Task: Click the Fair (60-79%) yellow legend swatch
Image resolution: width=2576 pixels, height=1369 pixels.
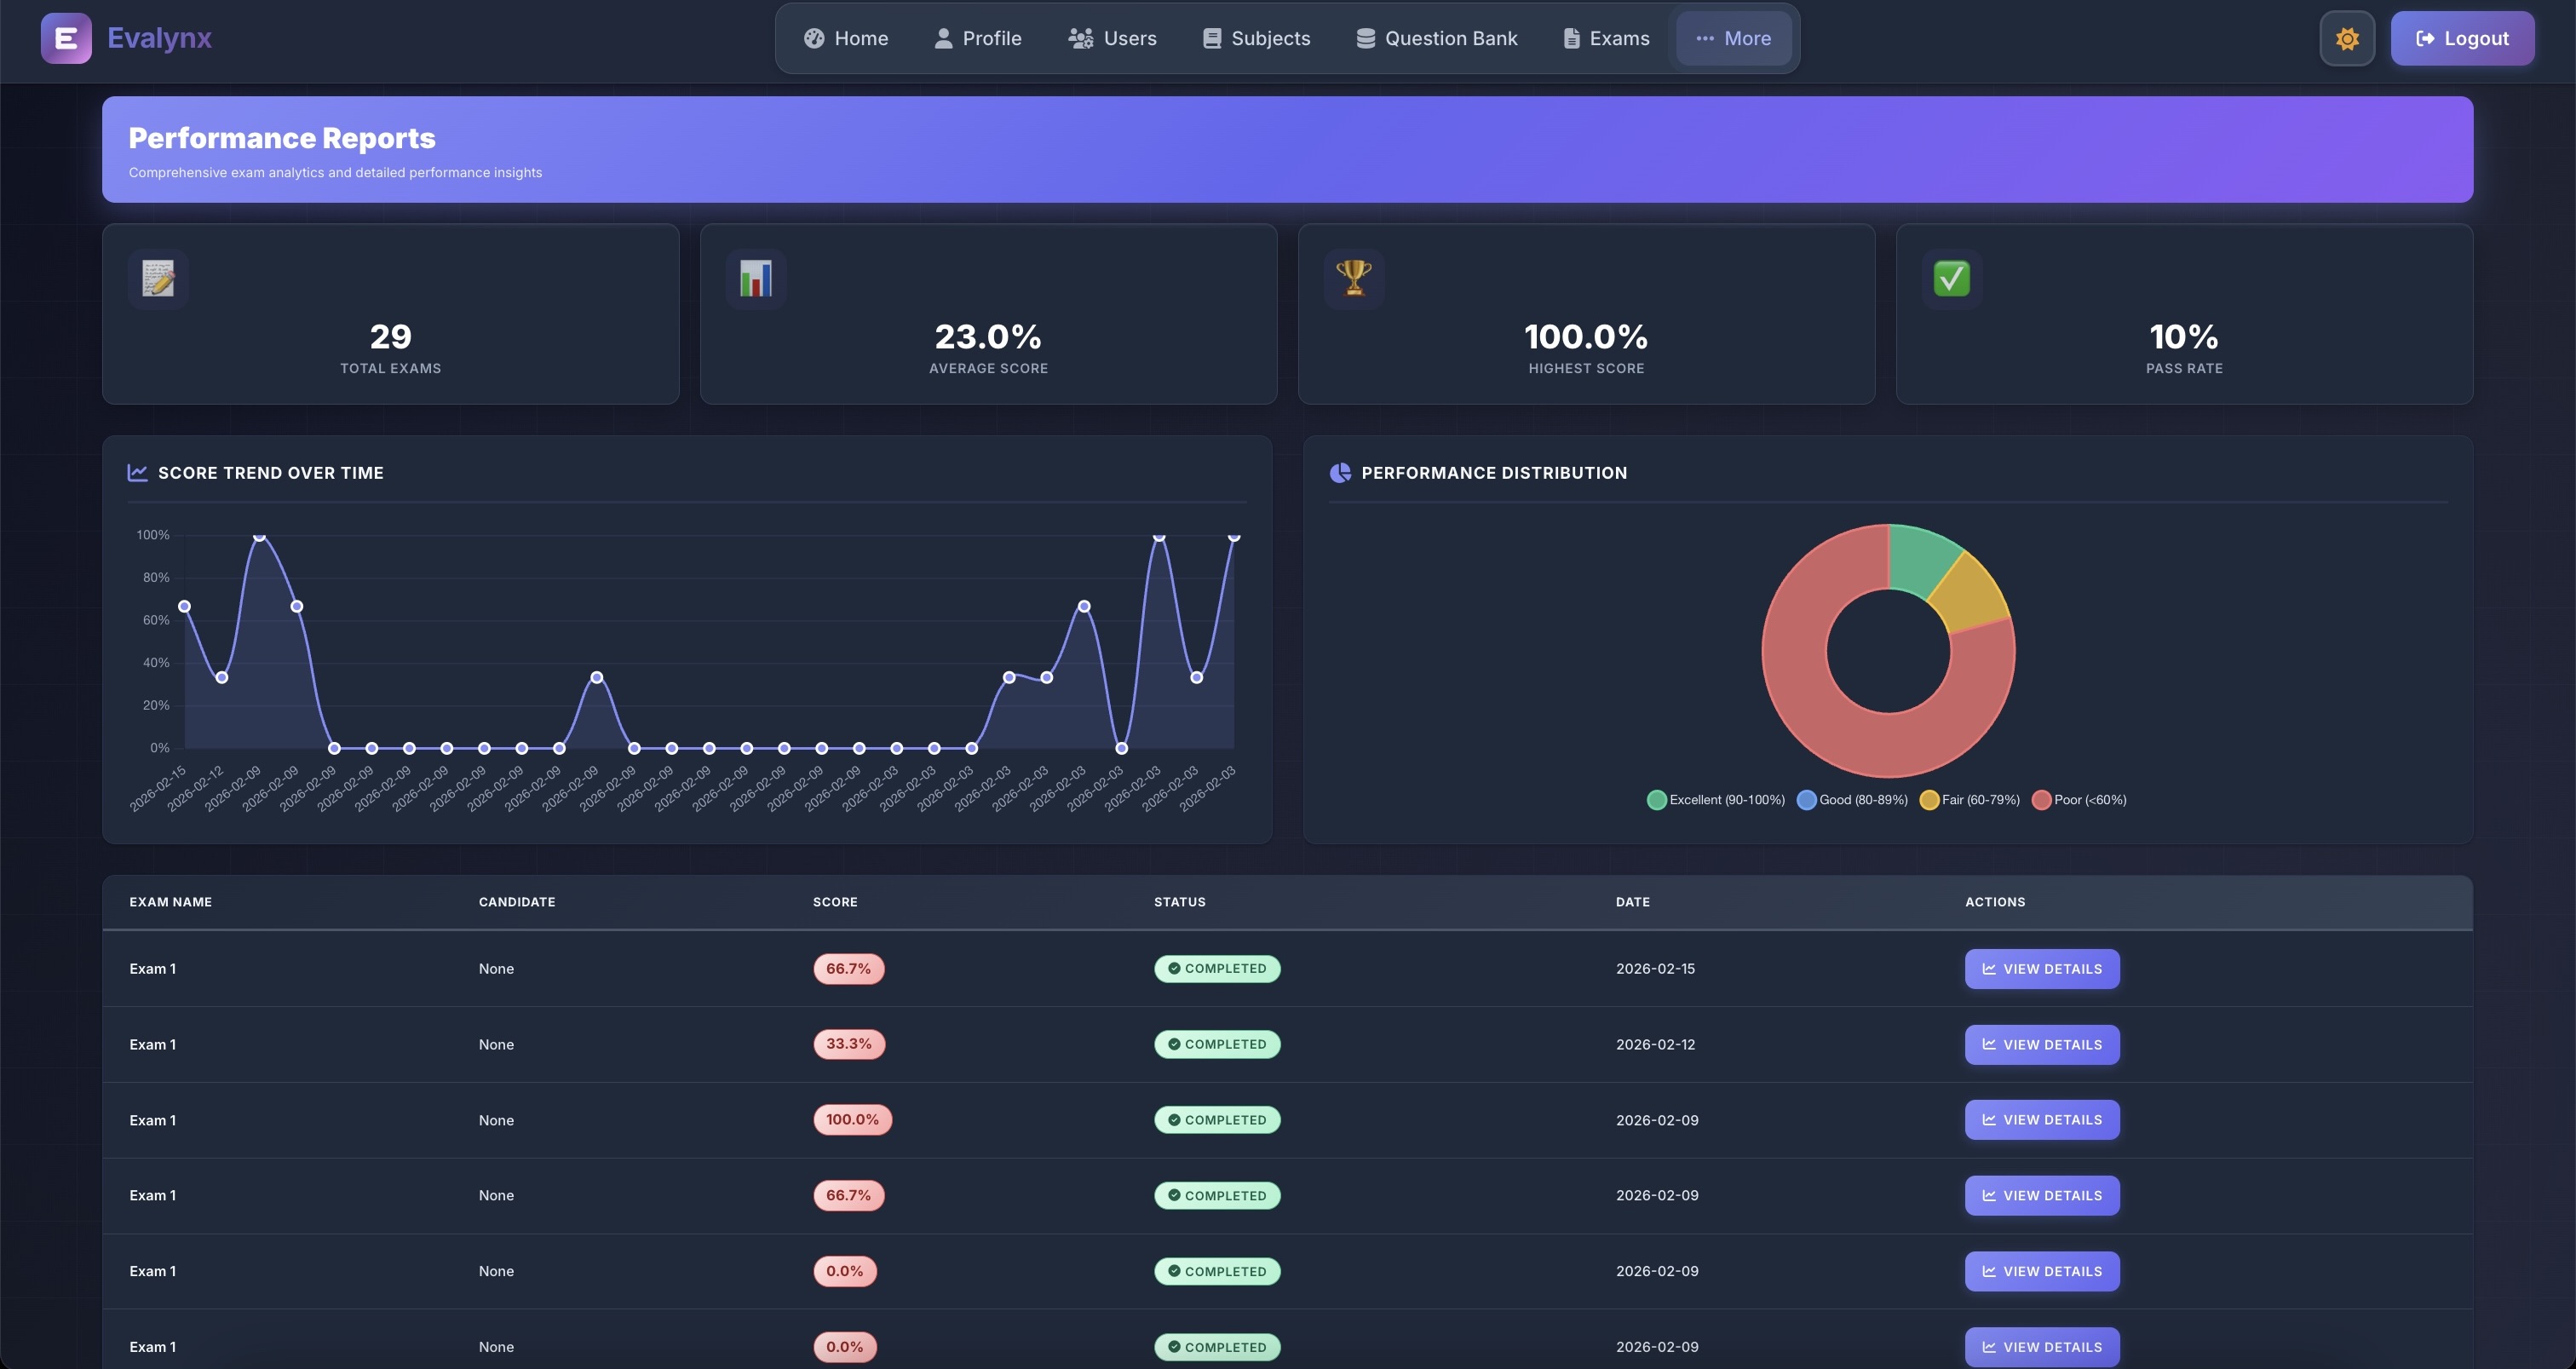Action: [x=1929, y=799]
